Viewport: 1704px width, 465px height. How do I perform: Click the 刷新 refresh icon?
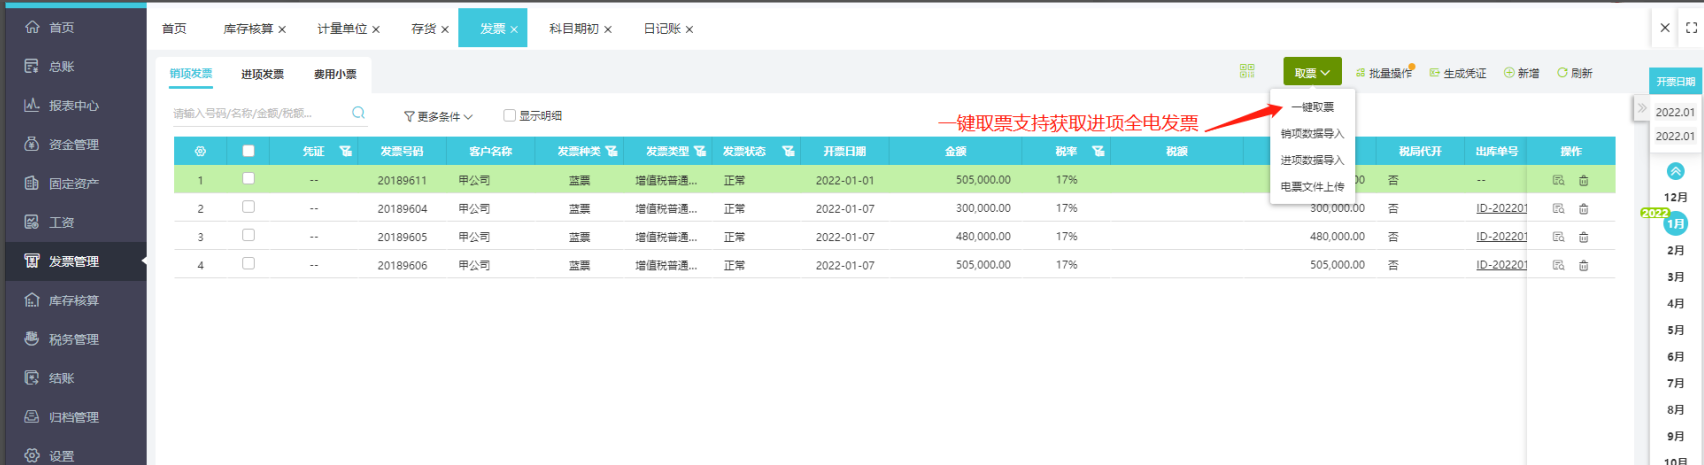pos(1562,73)
